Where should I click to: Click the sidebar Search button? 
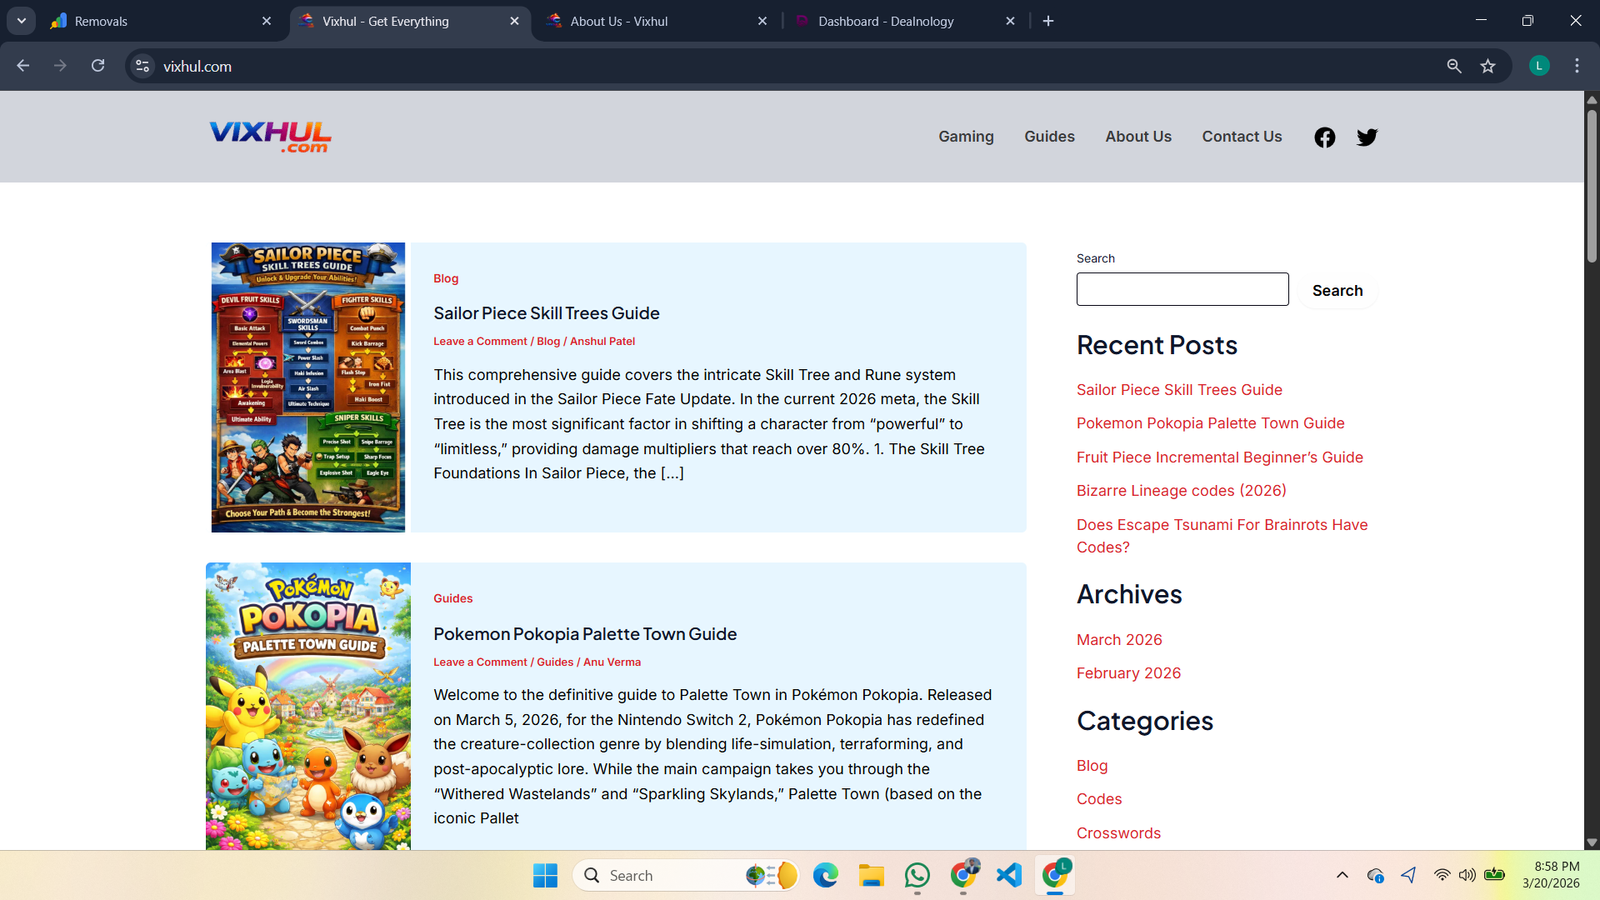click(1337, 290)
